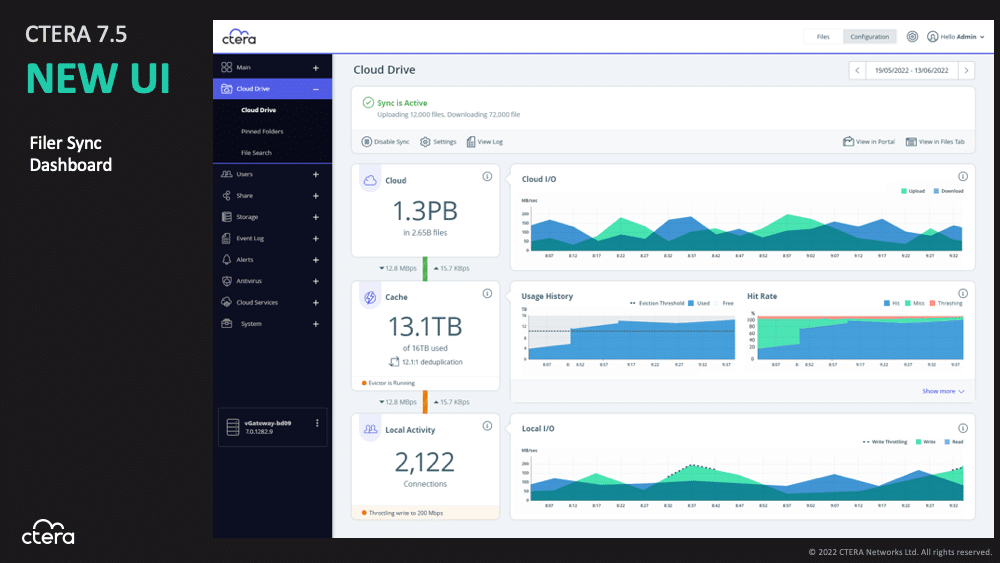
Task: Select Pinned Folders submenu item
Action: (x=262, y=131)
